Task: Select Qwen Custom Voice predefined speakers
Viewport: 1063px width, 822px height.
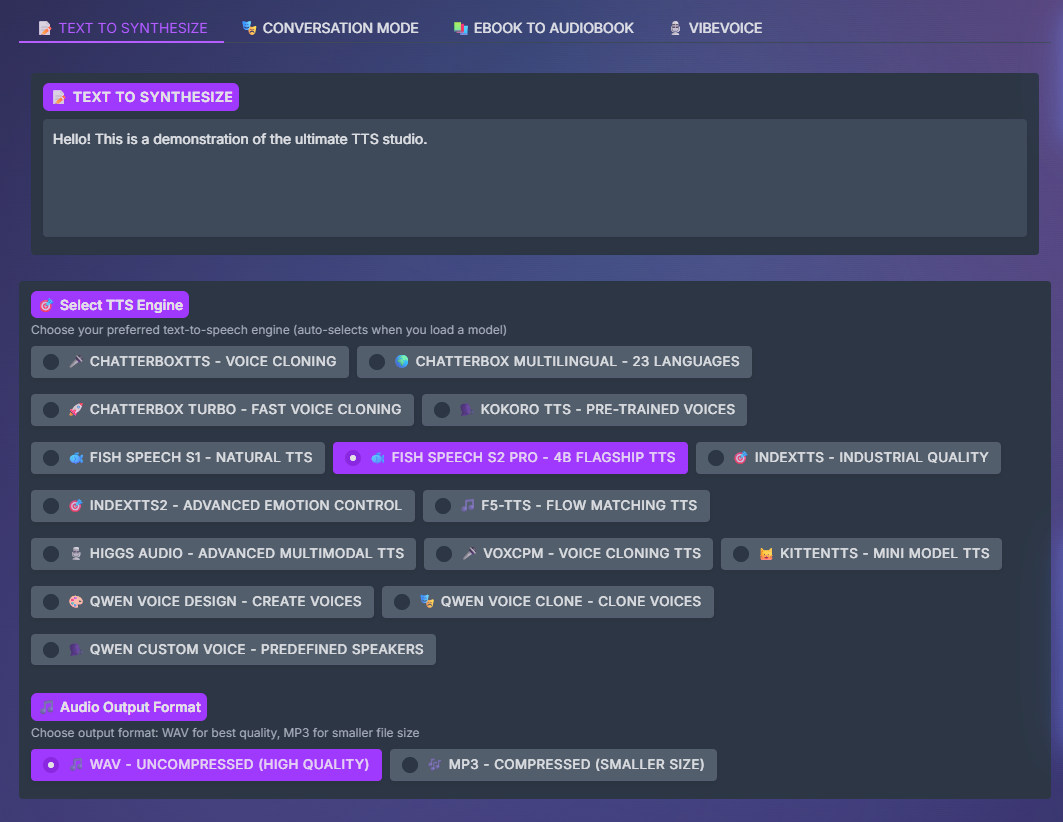Action: point(51,649)
